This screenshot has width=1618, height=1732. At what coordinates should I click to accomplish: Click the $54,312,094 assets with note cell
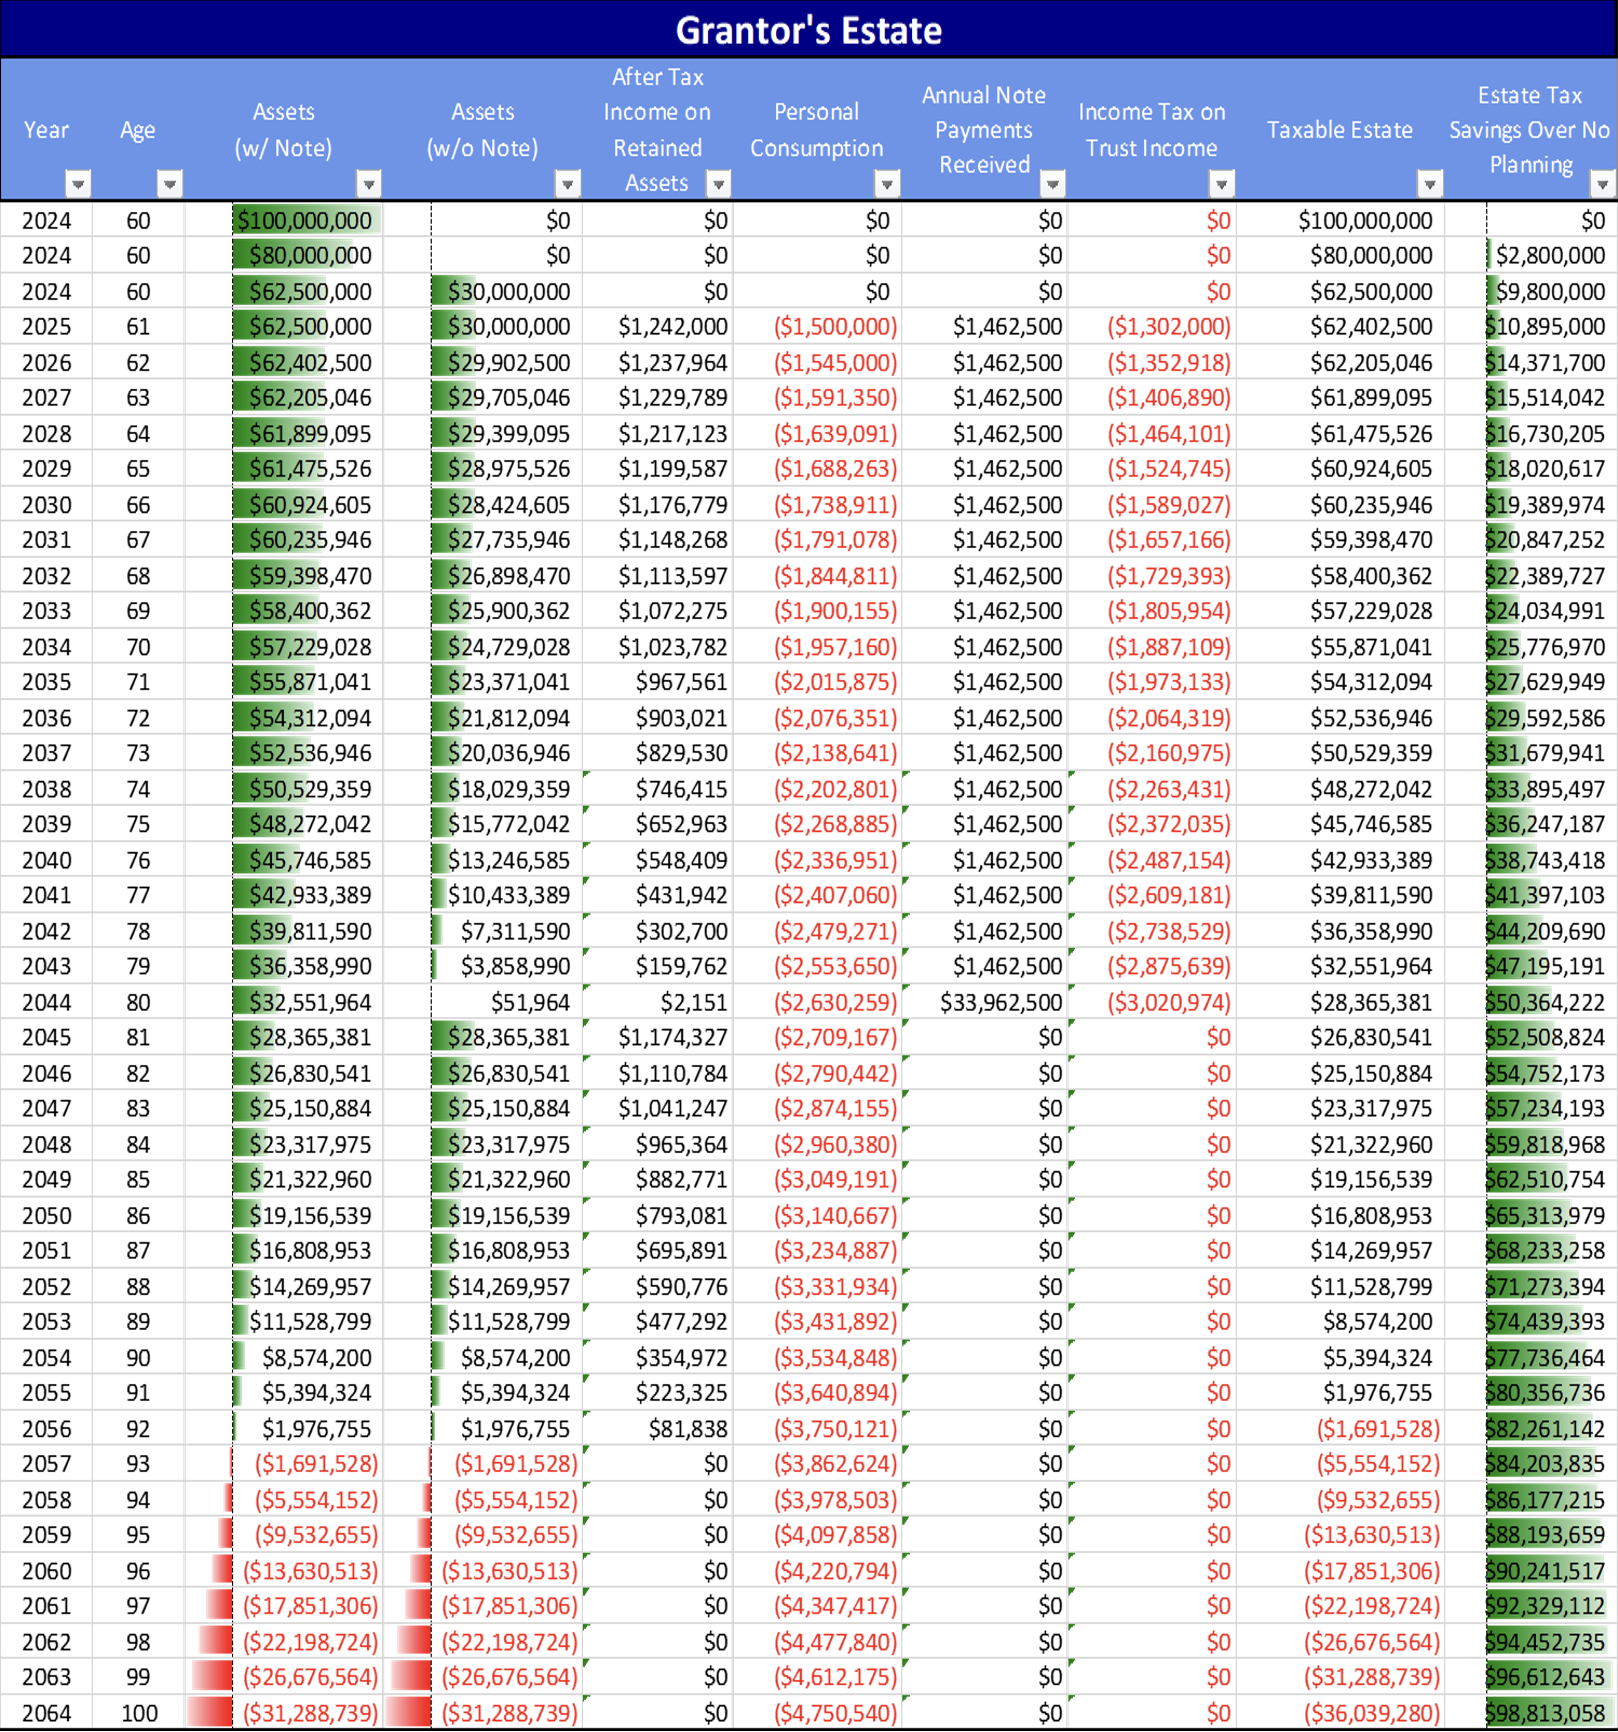point(284,719)
